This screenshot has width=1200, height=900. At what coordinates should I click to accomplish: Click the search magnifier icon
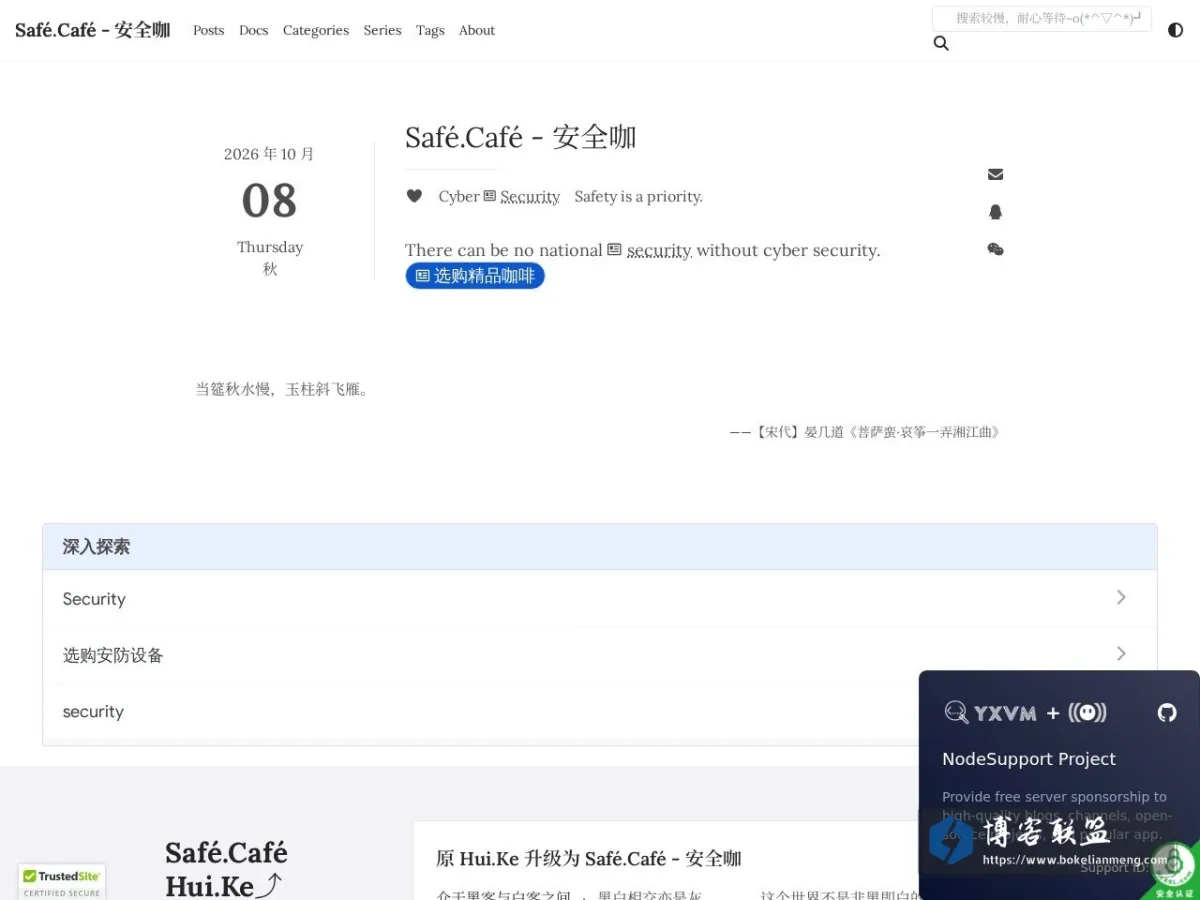[941, 43]
